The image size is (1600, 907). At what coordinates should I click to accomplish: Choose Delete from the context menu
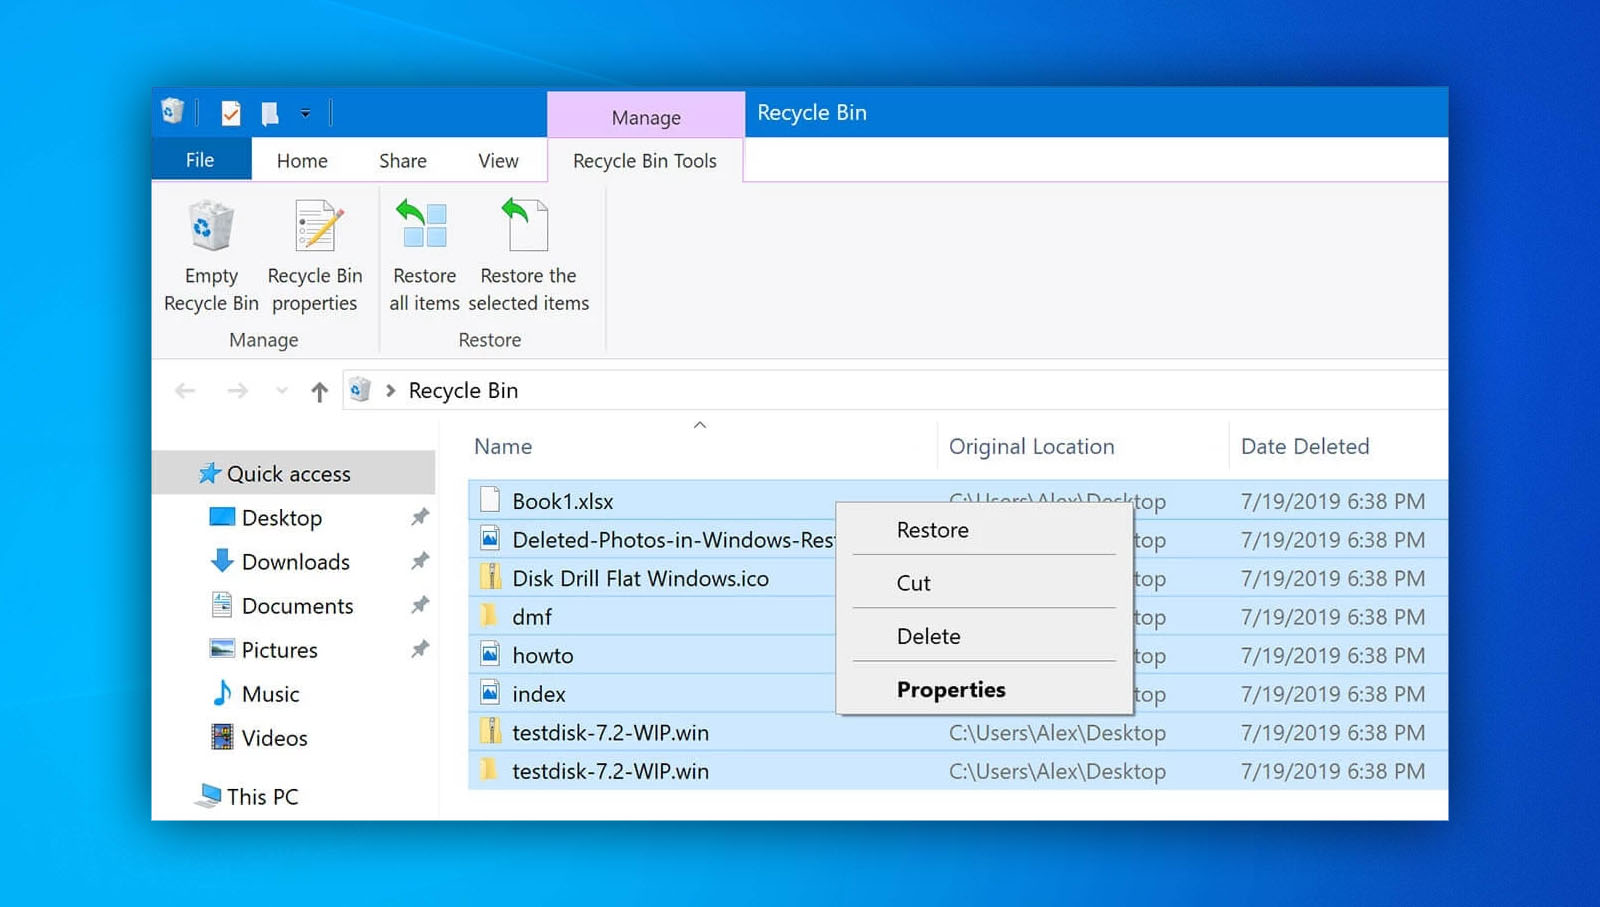tap(928, 636)
